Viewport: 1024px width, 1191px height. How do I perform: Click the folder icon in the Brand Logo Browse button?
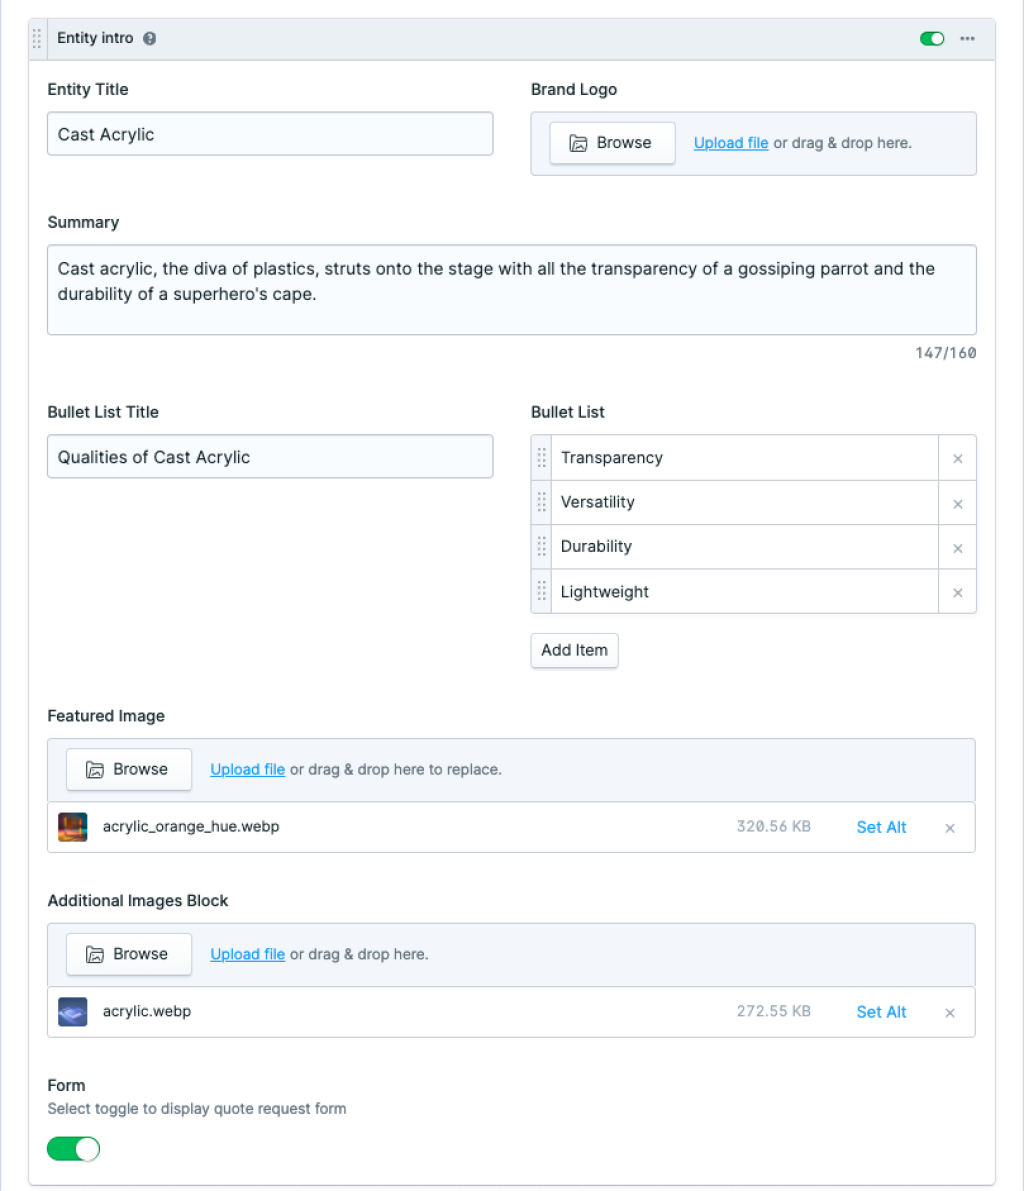pos(579,143)
